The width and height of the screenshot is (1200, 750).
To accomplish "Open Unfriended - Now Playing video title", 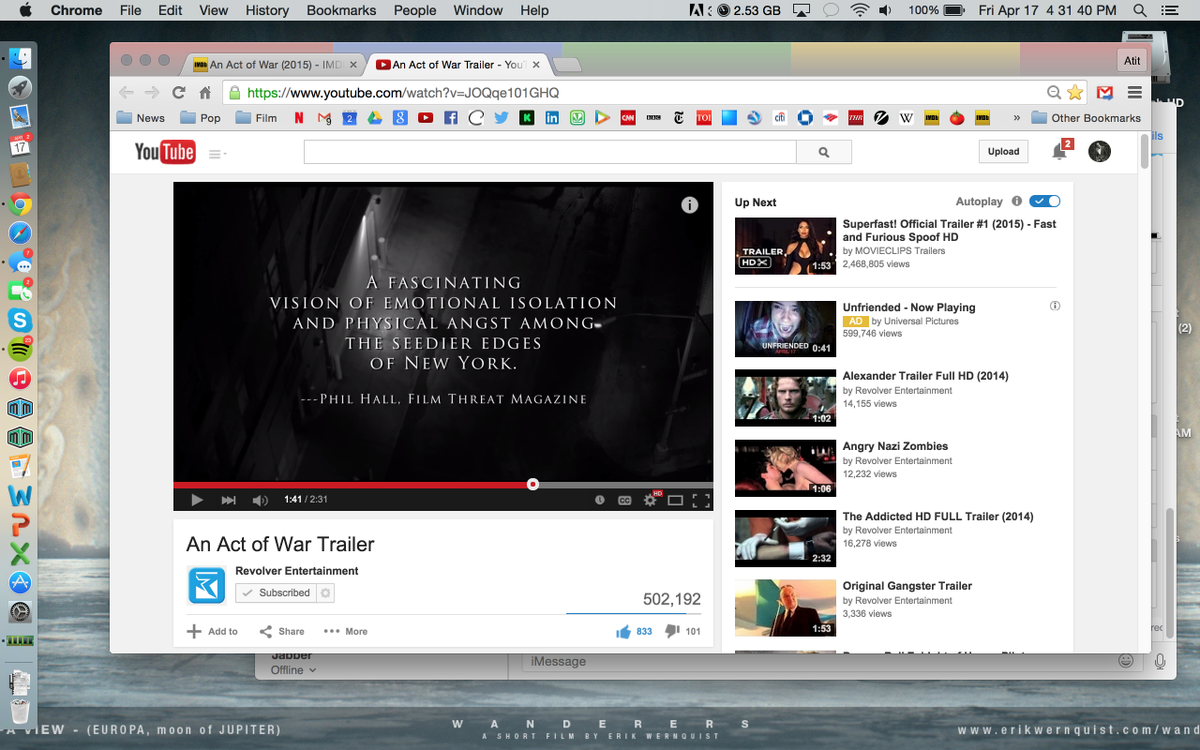I will (x=909, y=307).
